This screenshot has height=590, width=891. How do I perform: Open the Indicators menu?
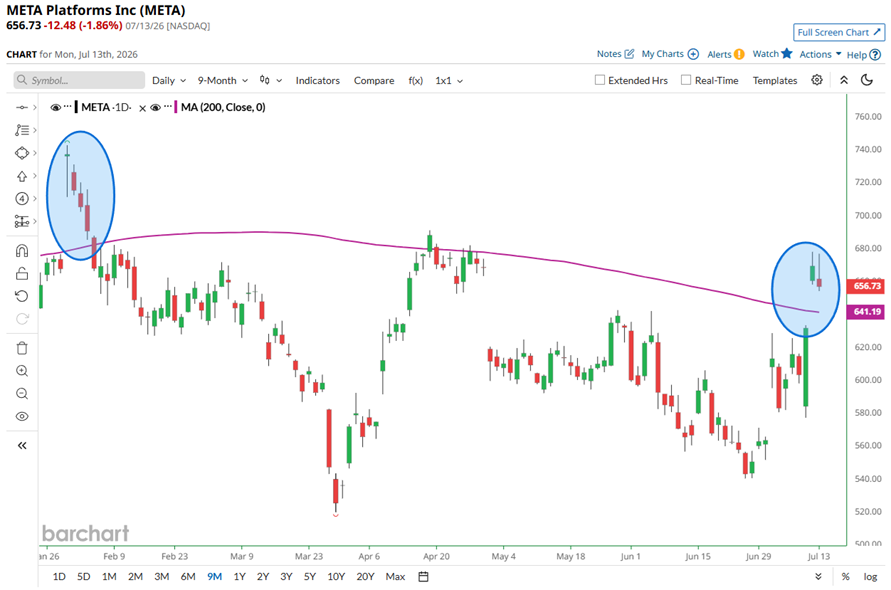point(318,81)
